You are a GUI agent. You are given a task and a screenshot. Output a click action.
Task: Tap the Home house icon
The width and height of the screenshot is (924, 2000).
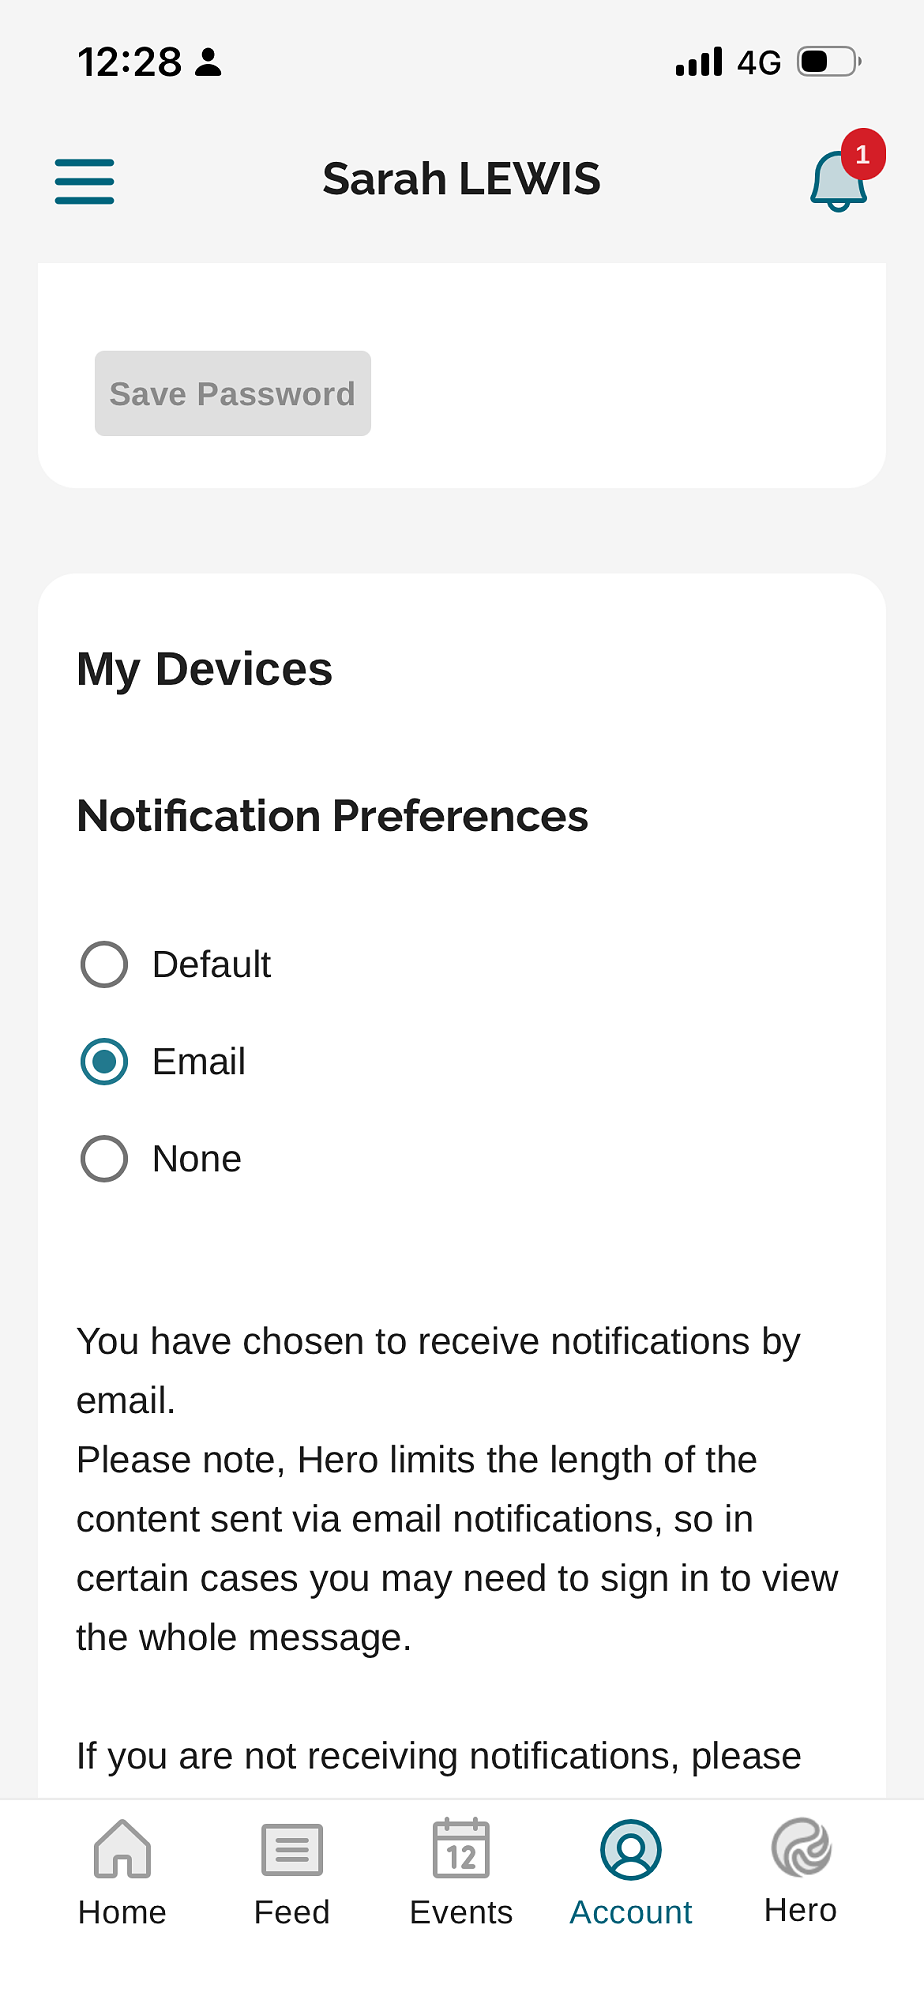(x=122, y=1848)
